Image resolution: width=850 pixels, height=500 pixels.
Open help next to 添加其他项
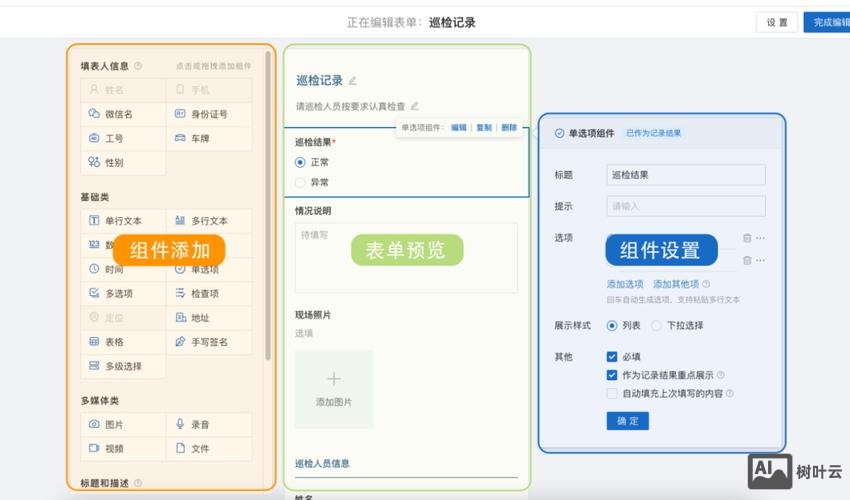(x=706, y=284)
